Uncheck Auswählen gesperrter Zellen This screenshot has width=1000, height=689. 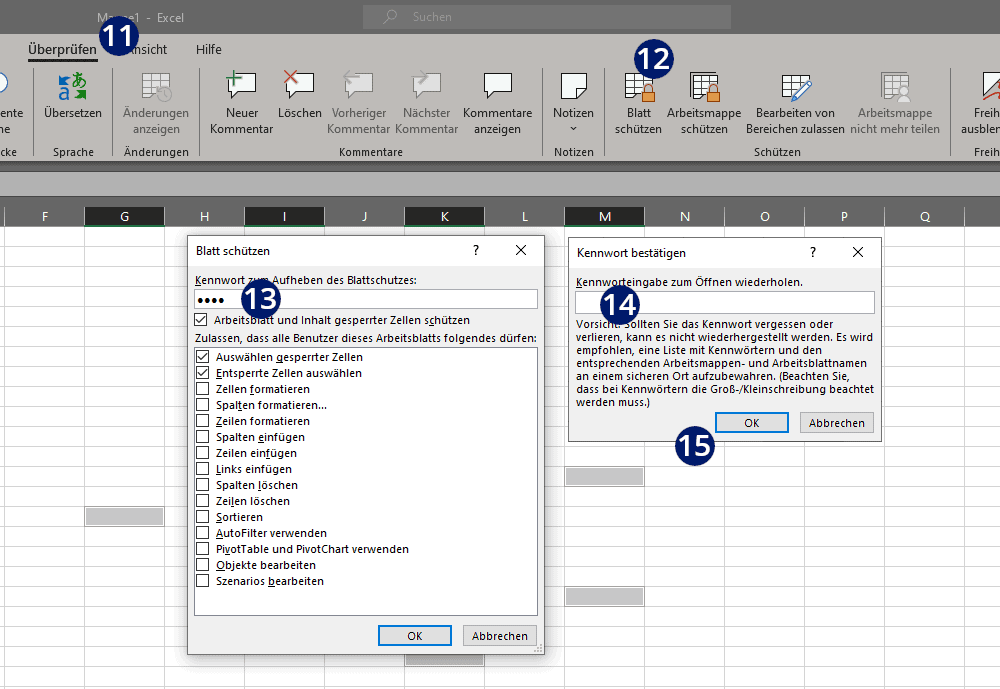click(x=203, y=357)
